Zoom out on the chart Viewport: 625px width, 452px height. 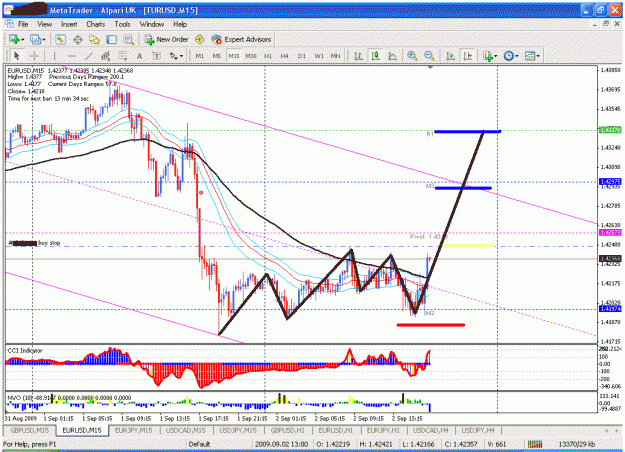coord(429,56)
